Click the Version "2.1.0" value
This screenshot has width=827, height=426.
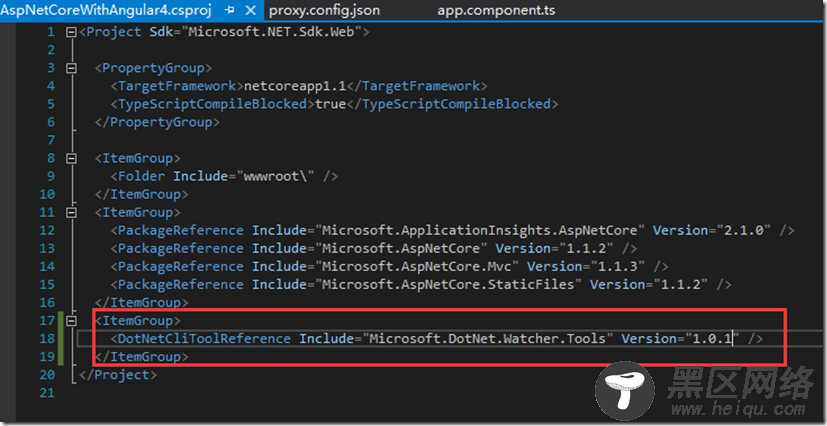coord(744,230)
